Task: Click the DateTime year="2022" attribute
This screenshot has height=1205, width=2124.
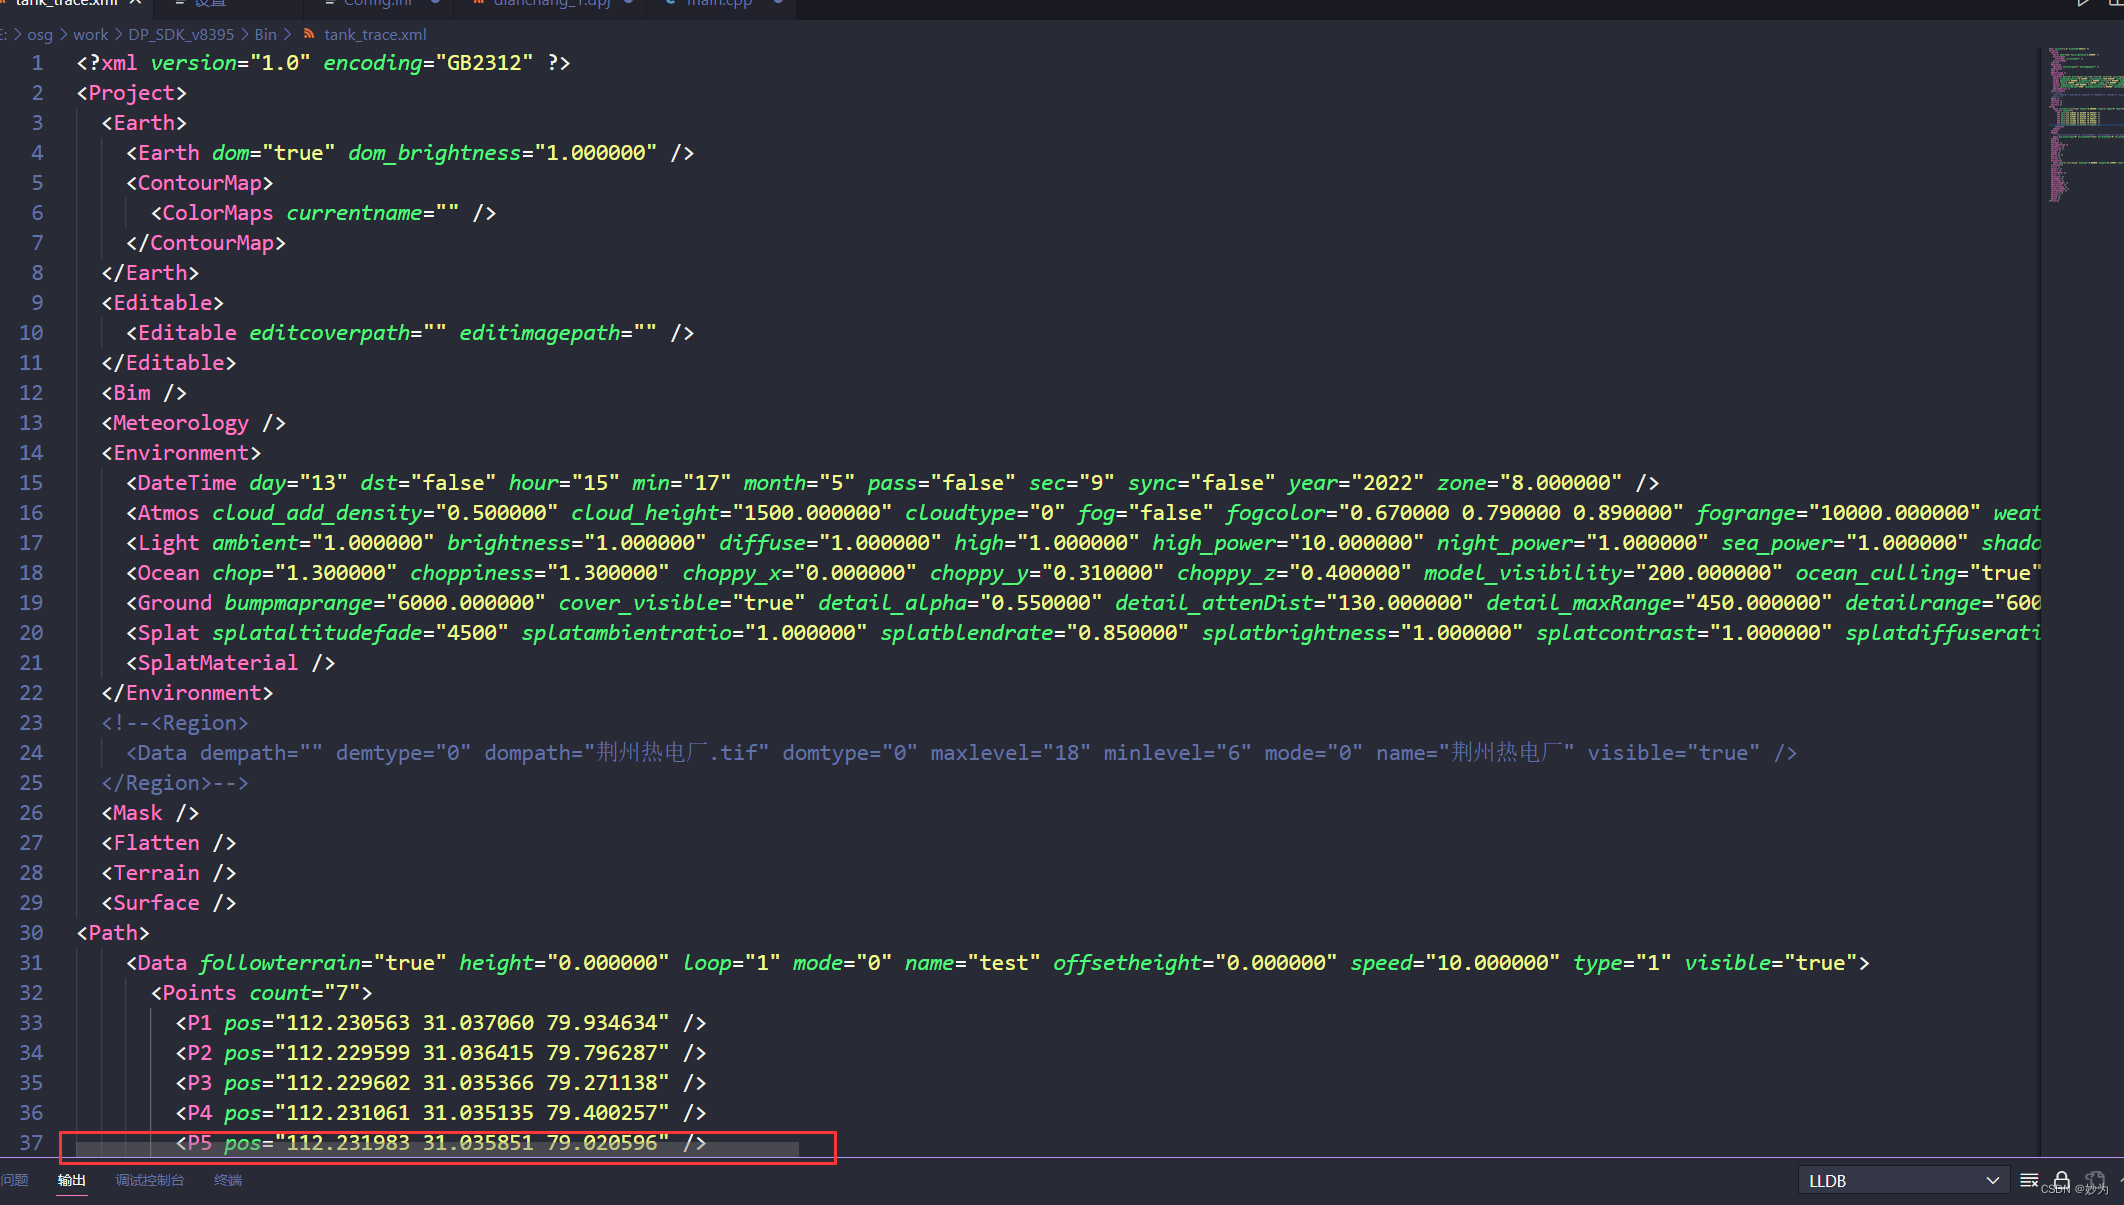Action: coord(1356,483)
